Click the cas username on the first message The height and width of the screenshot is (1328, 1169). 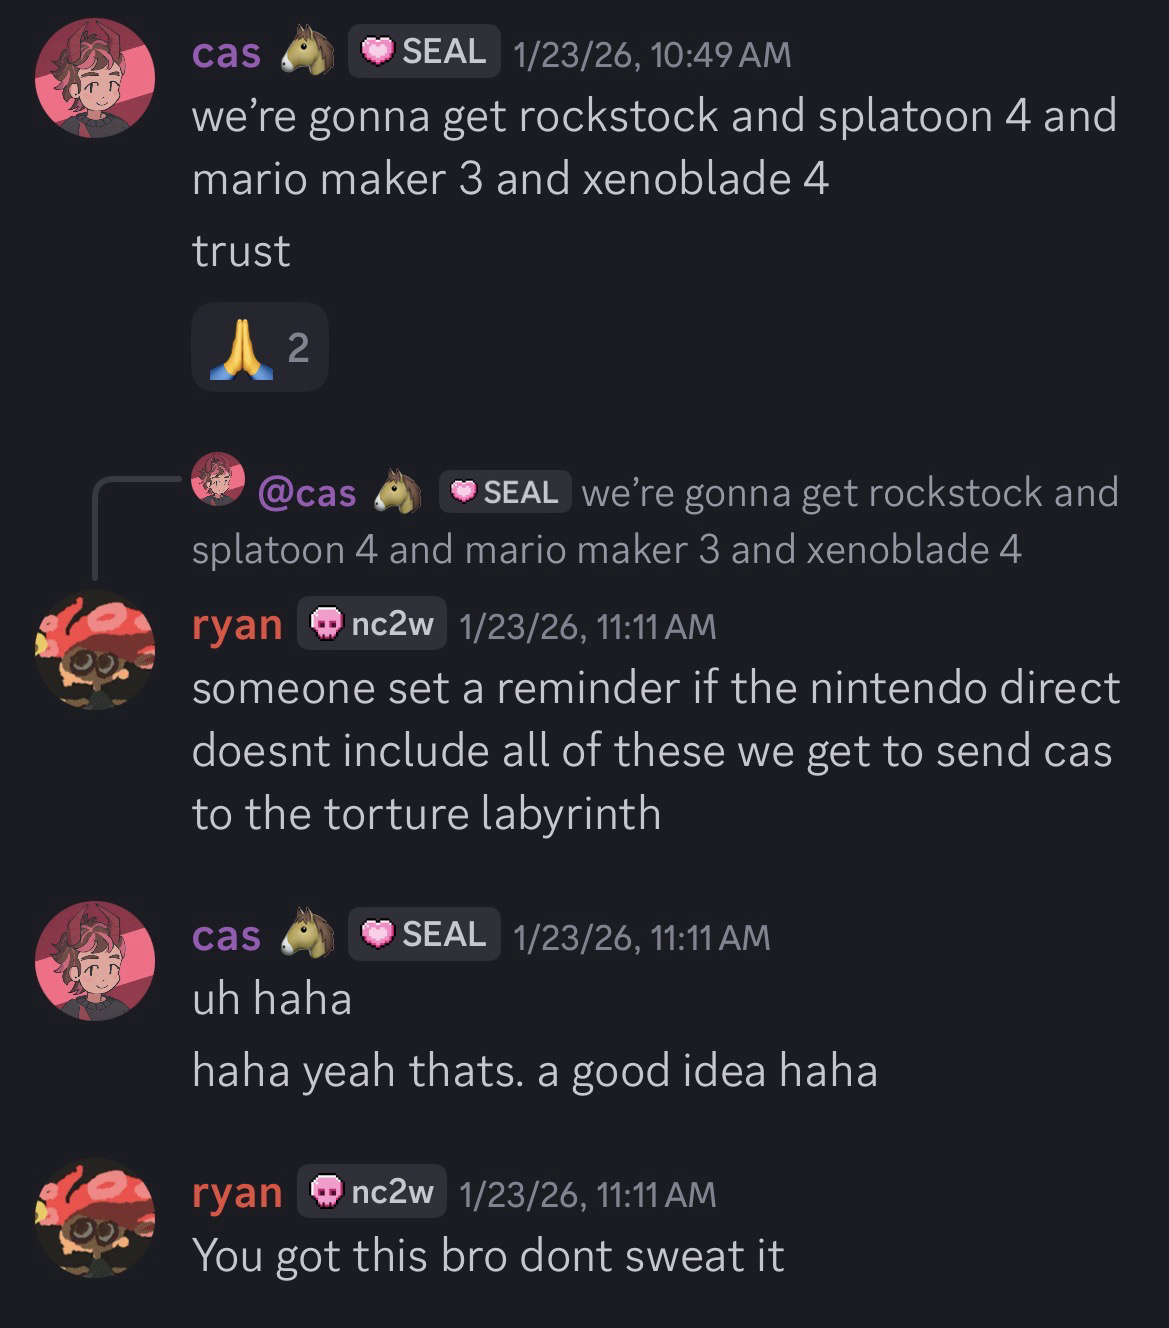tap(226, 52)
